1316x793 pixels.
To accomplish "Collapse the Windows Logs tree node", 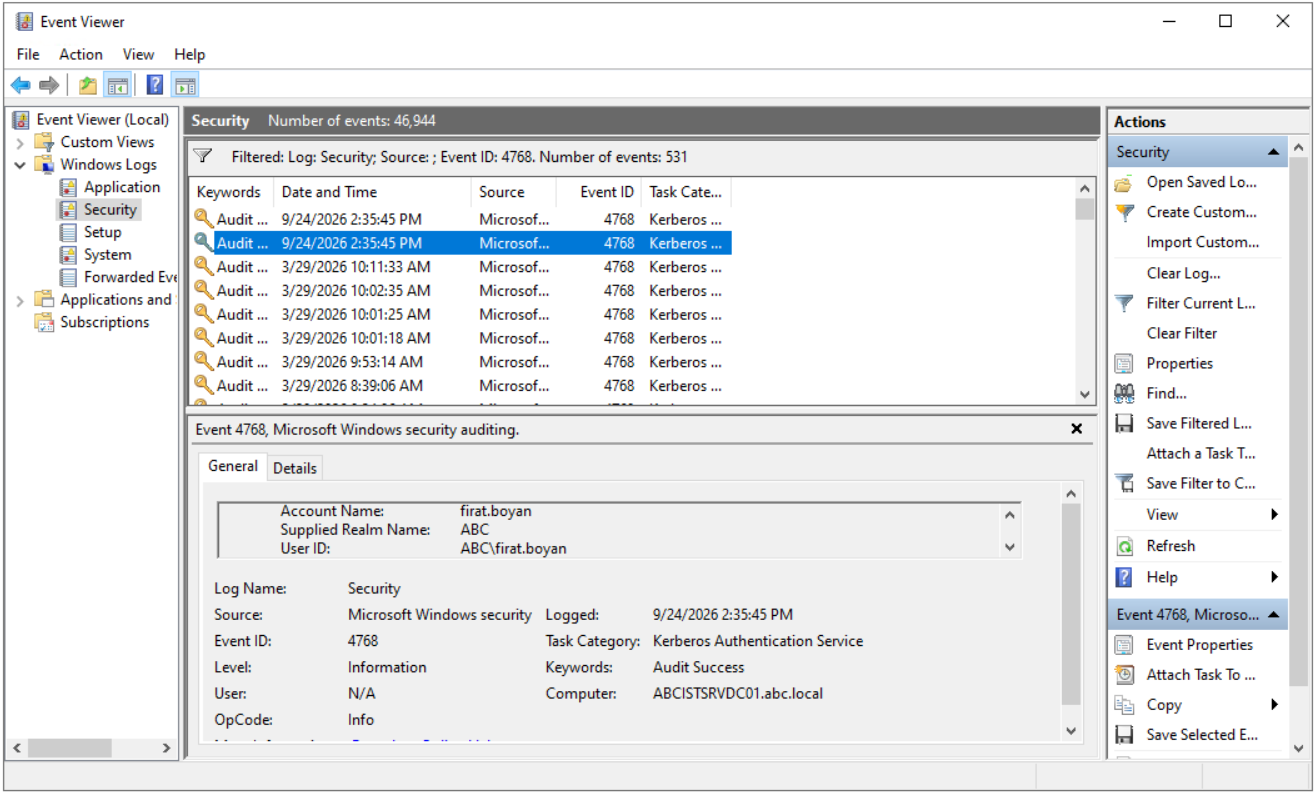I will [20, 165].
